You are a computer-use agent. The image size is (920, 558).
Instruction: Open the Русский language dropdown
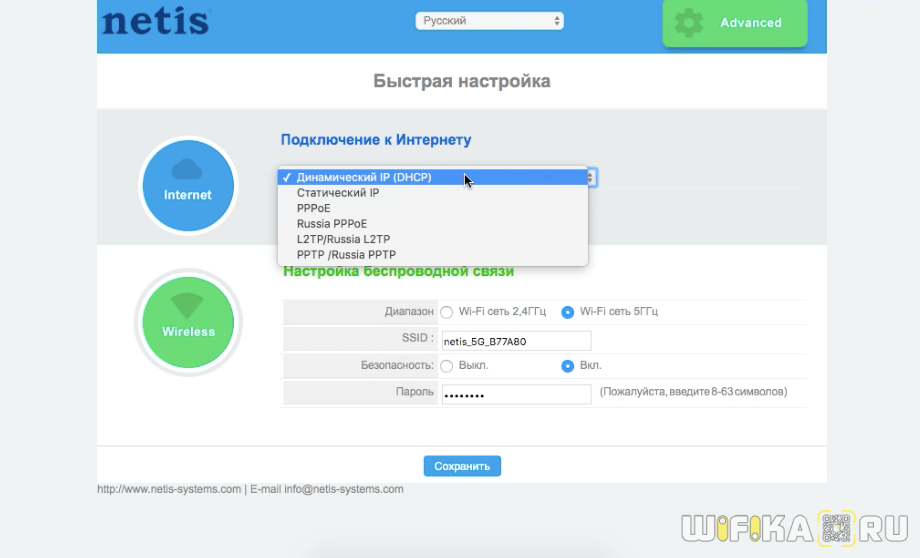click(489, 21)
